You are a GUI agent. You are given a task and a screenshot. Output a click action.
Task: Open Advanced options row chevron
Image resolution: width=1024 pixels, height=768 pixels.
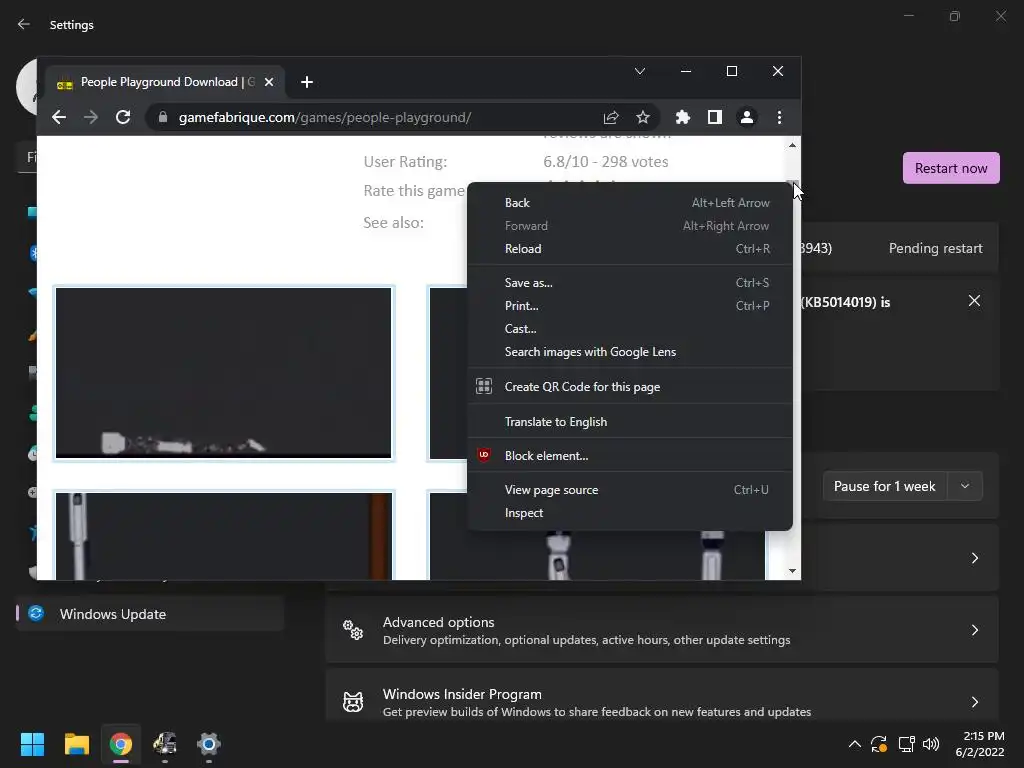tap(974, 630)
